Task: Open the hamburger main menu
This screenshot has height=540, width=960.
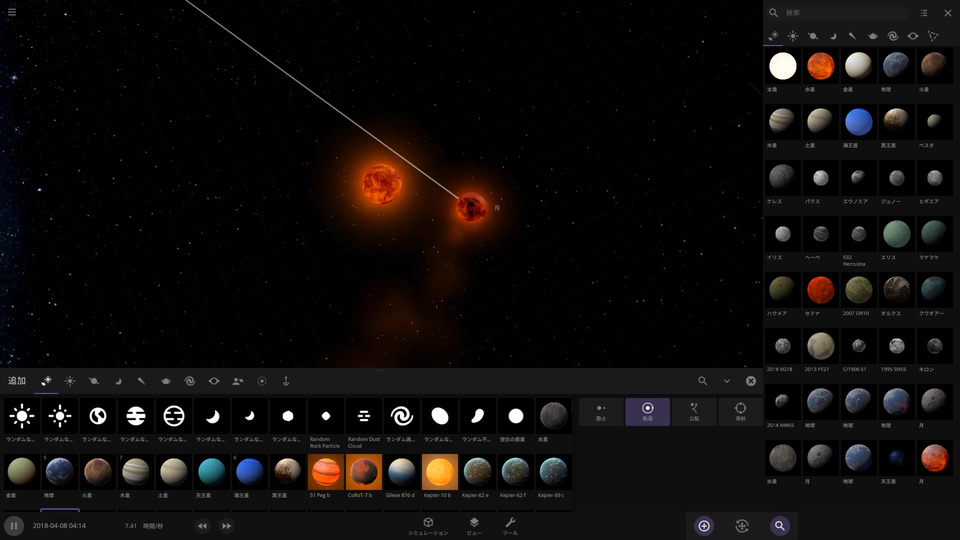Action: click(12, 12)
